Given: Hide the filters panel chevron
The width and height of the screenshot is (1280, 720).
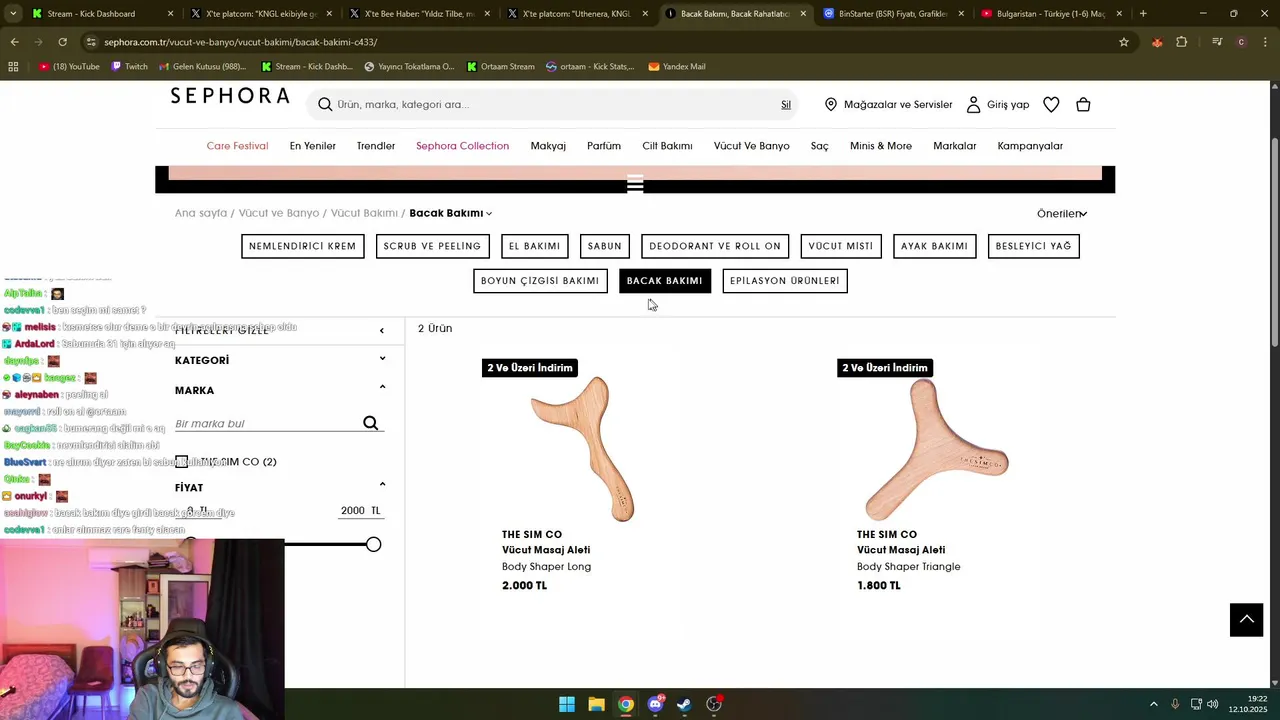Looking at the screenshot, I should point(381,330).
